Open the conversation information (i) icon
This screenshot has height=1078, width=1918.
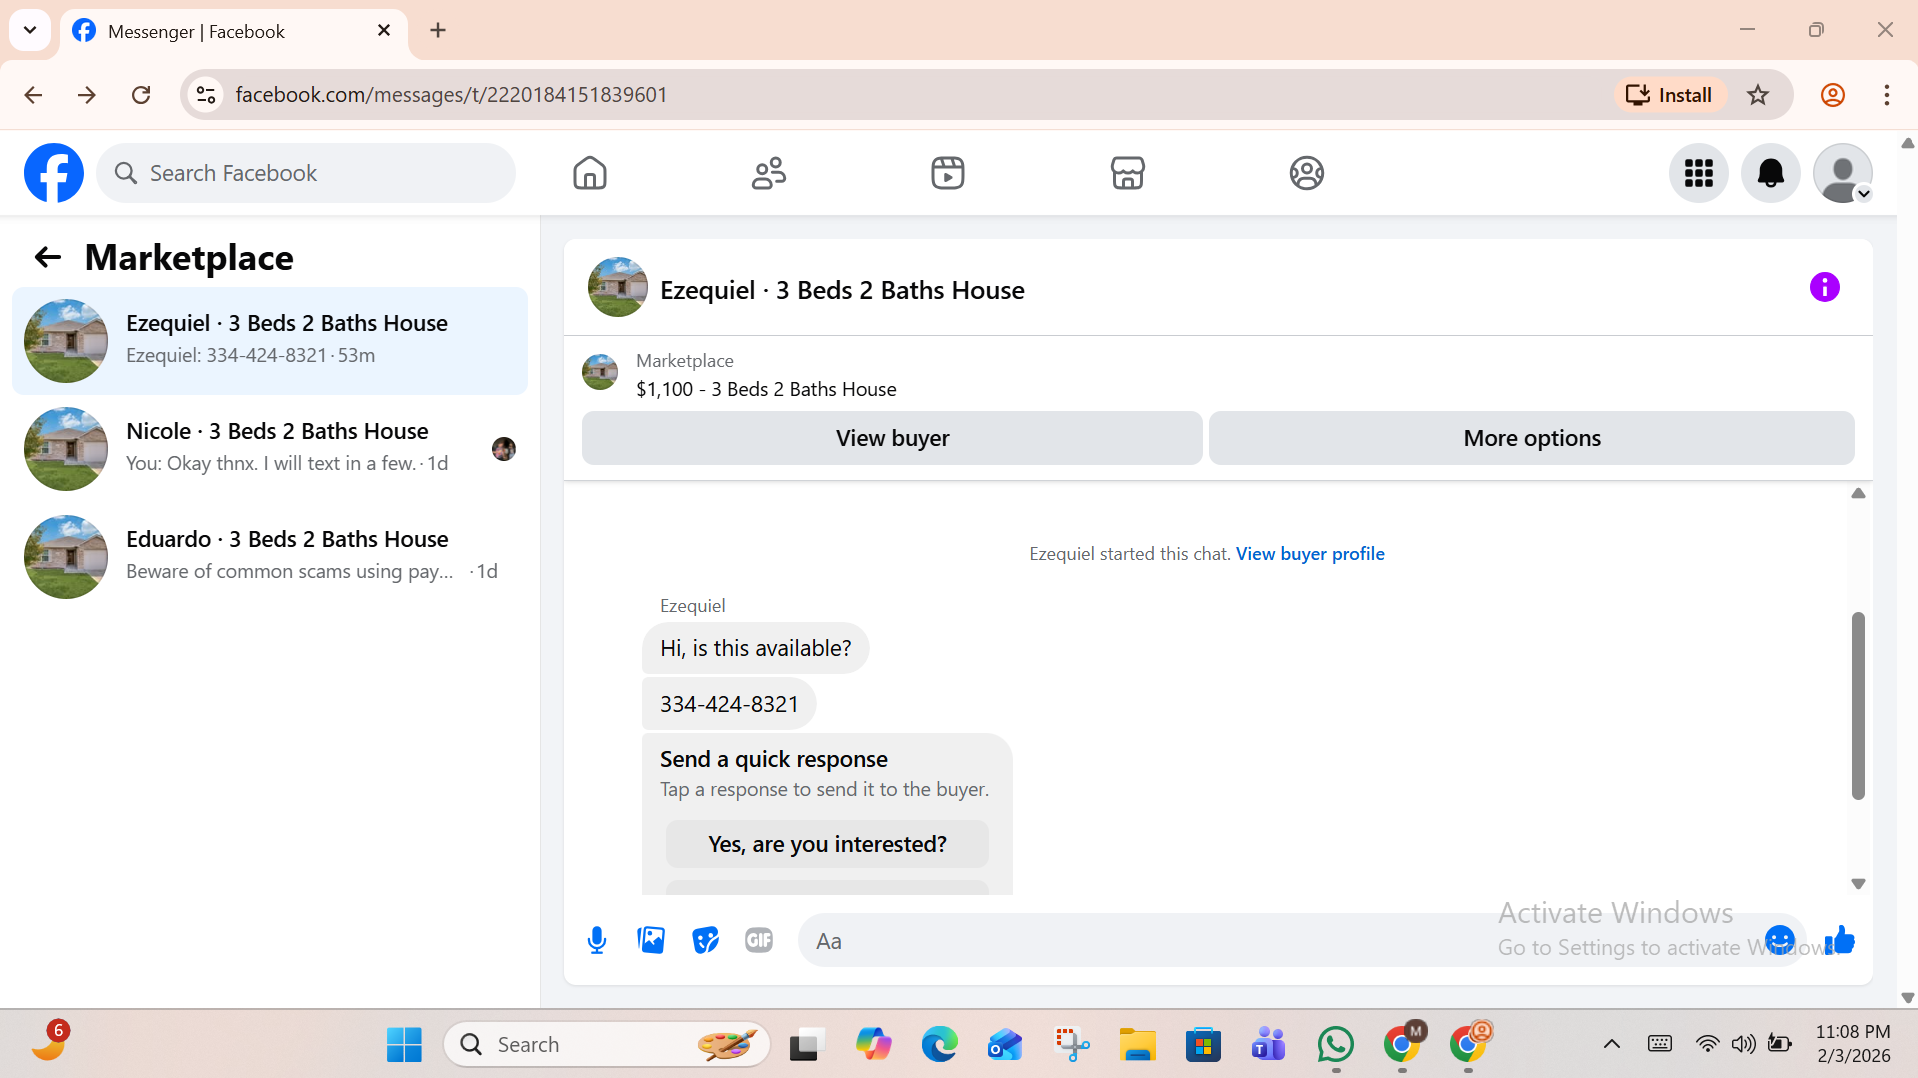(x=1824, y=288)
